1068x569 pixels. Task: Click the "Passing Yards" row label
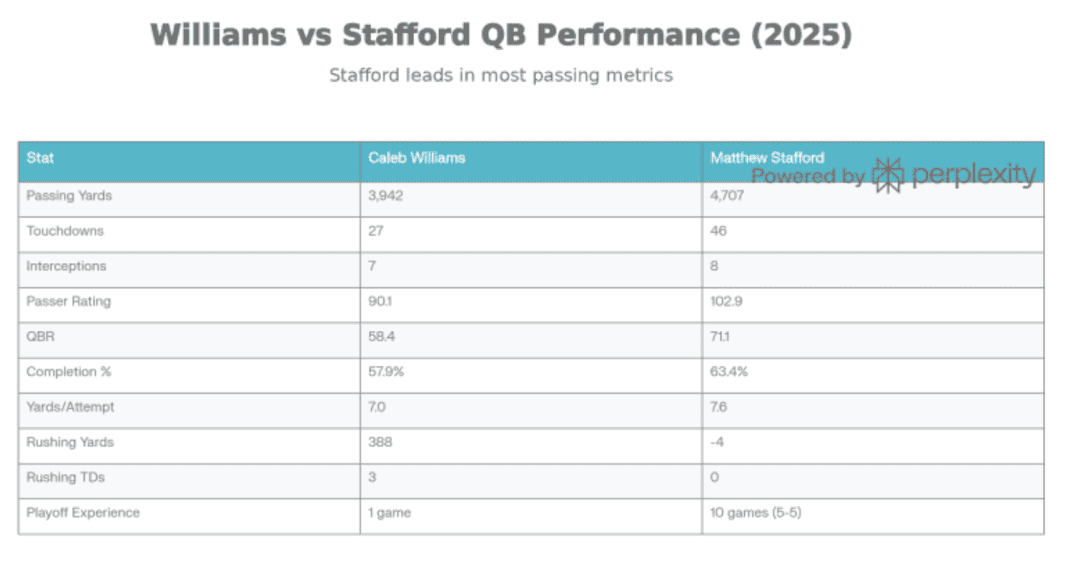coord(69,196)
